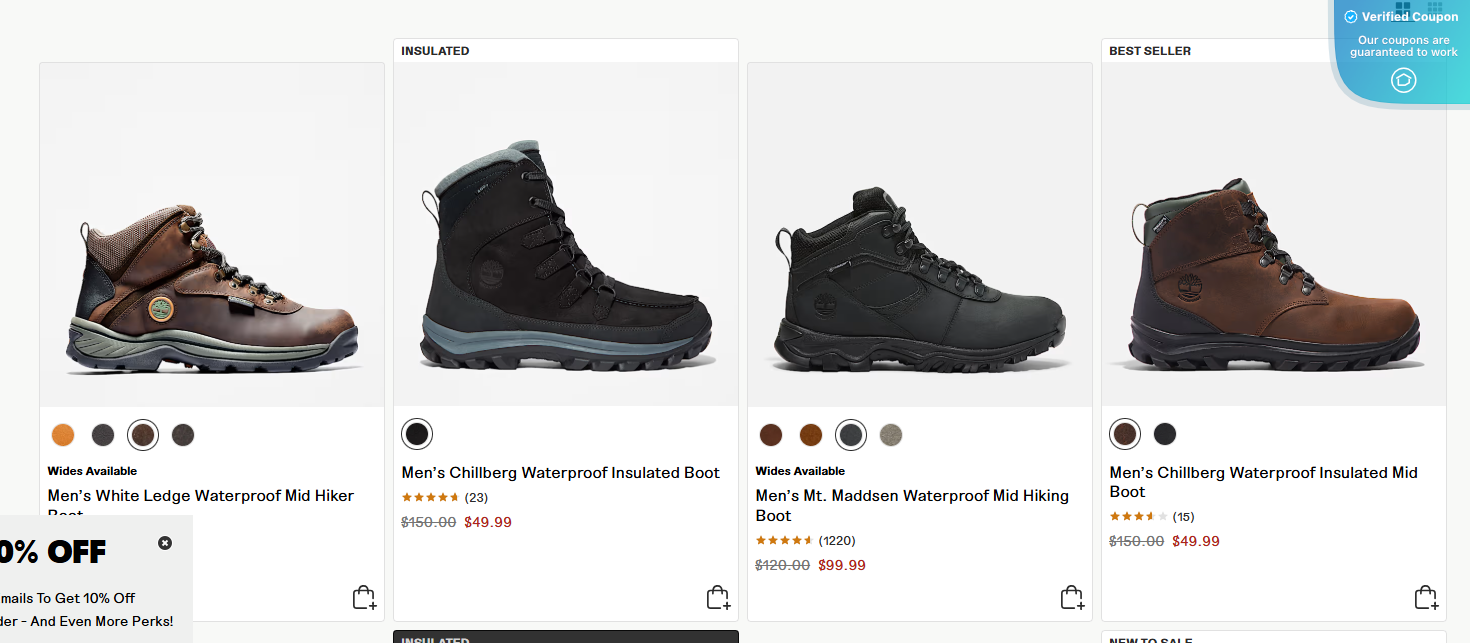The height and width of the screenshot is (643, 1470).
Task: Select the gray colorway on Mt. Maddsen boot
Action: pyautogui.click(x=851, y=434)
